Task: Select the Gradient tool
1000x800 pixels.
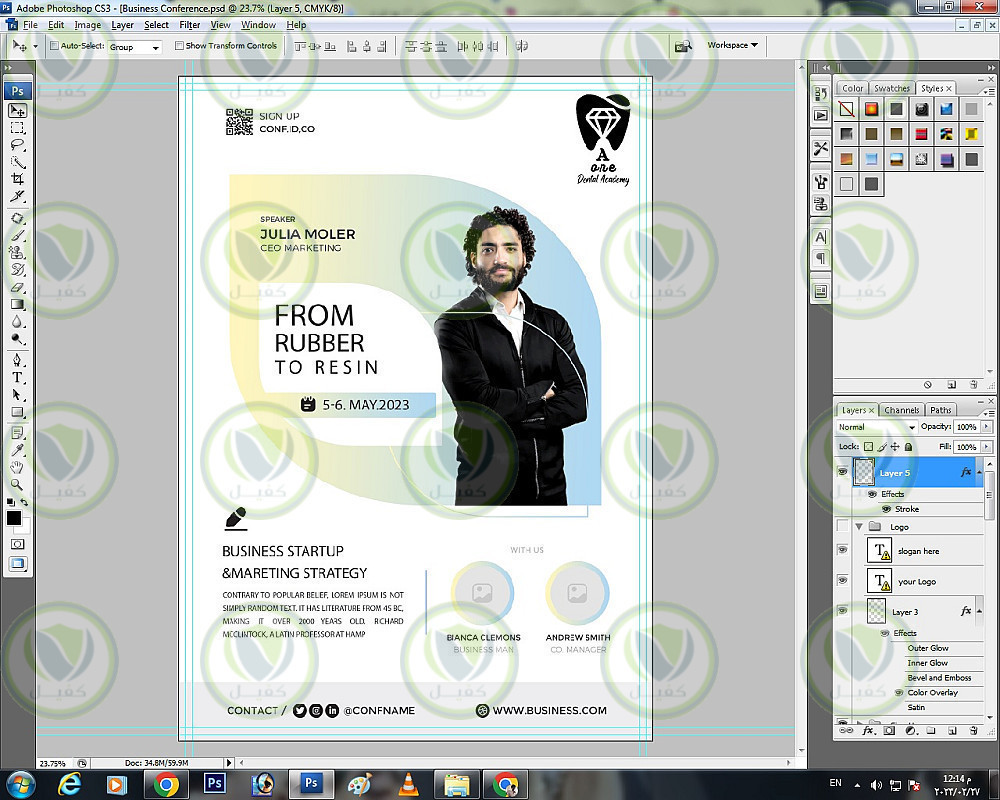Action: point(17,305)
